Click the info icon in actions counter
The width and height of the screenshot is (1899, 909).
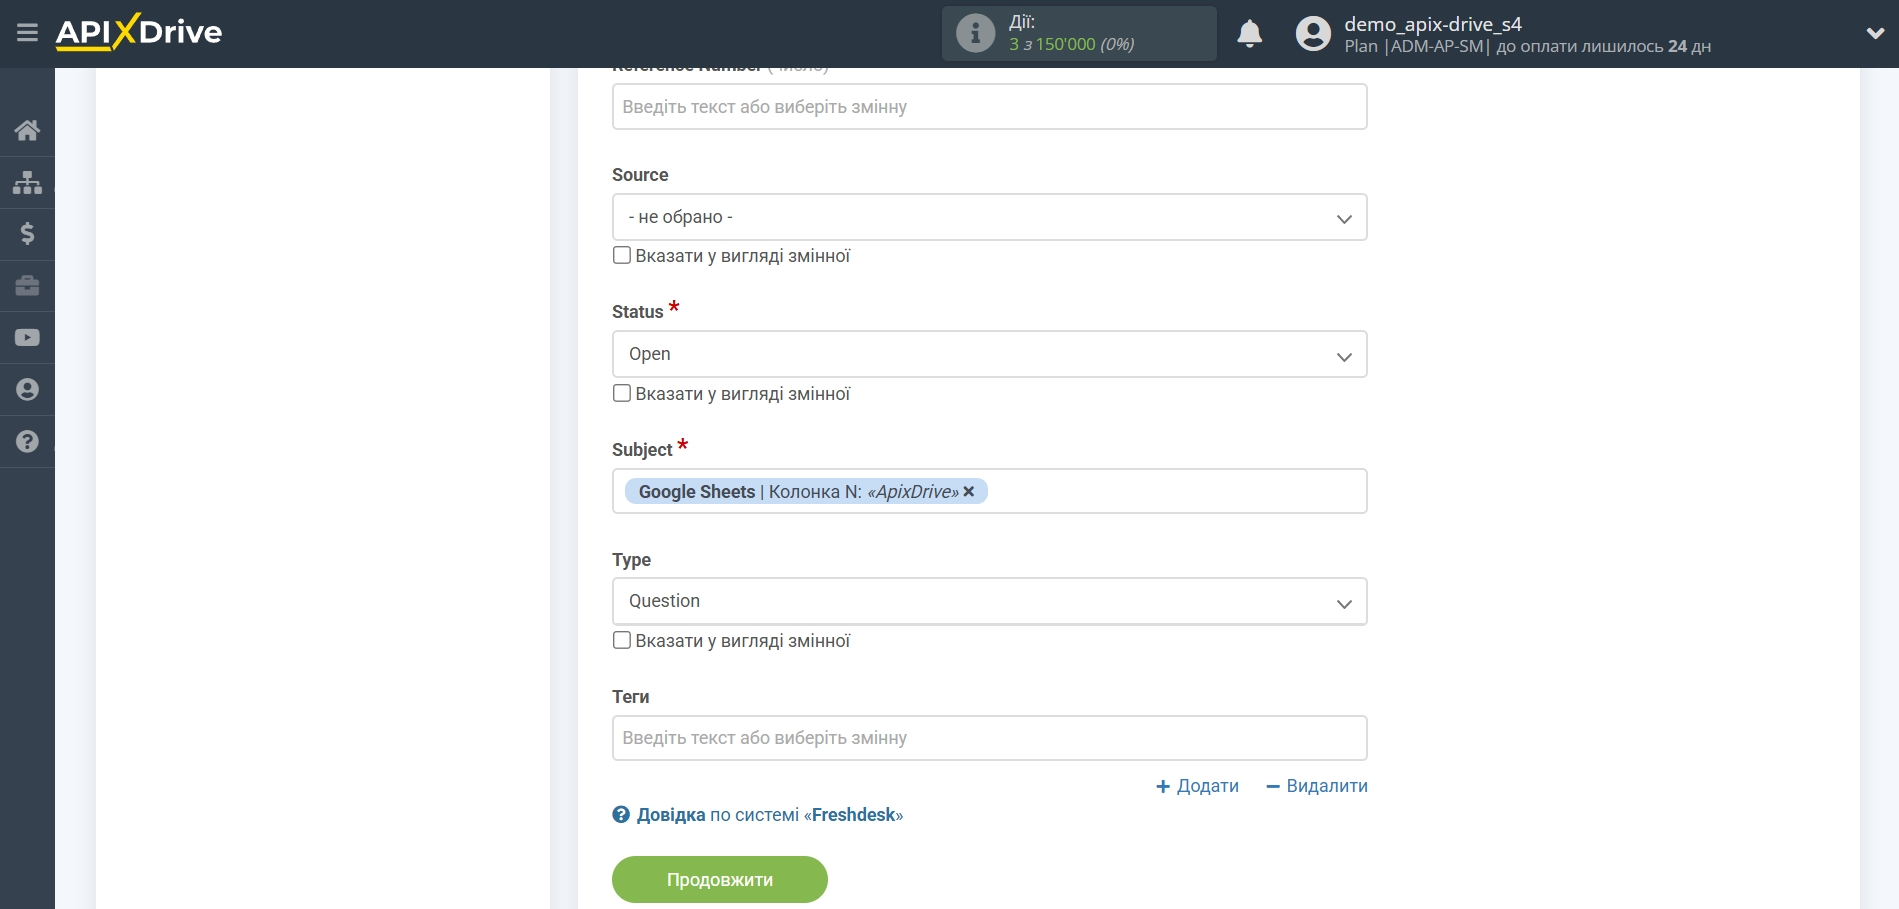tap(975, 33)
